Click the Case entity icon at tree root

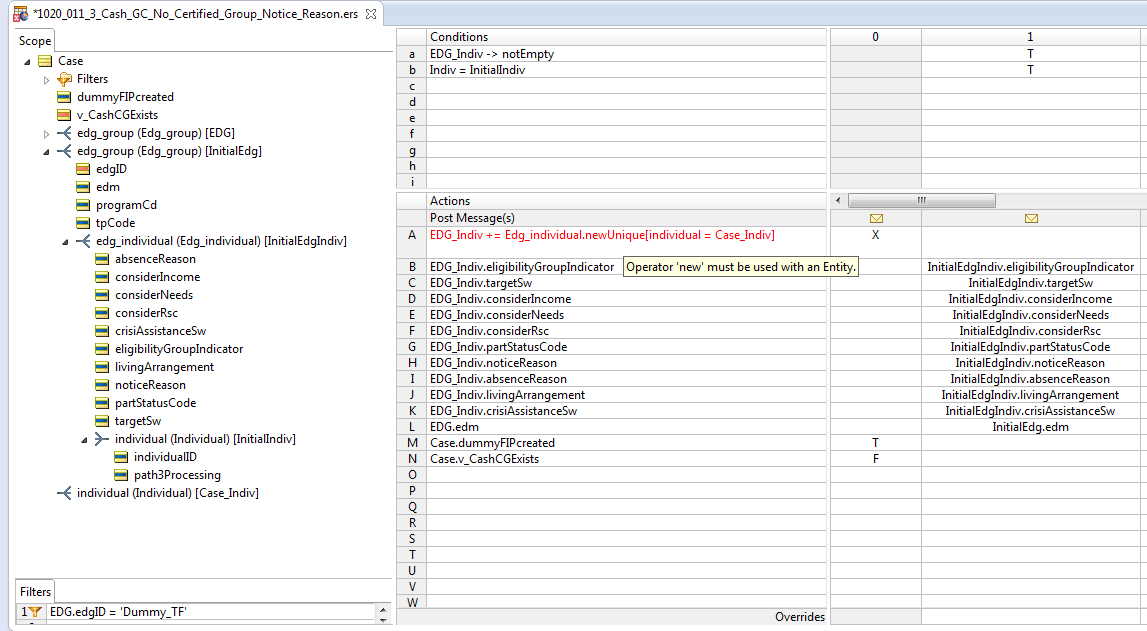tap(45, 61)
